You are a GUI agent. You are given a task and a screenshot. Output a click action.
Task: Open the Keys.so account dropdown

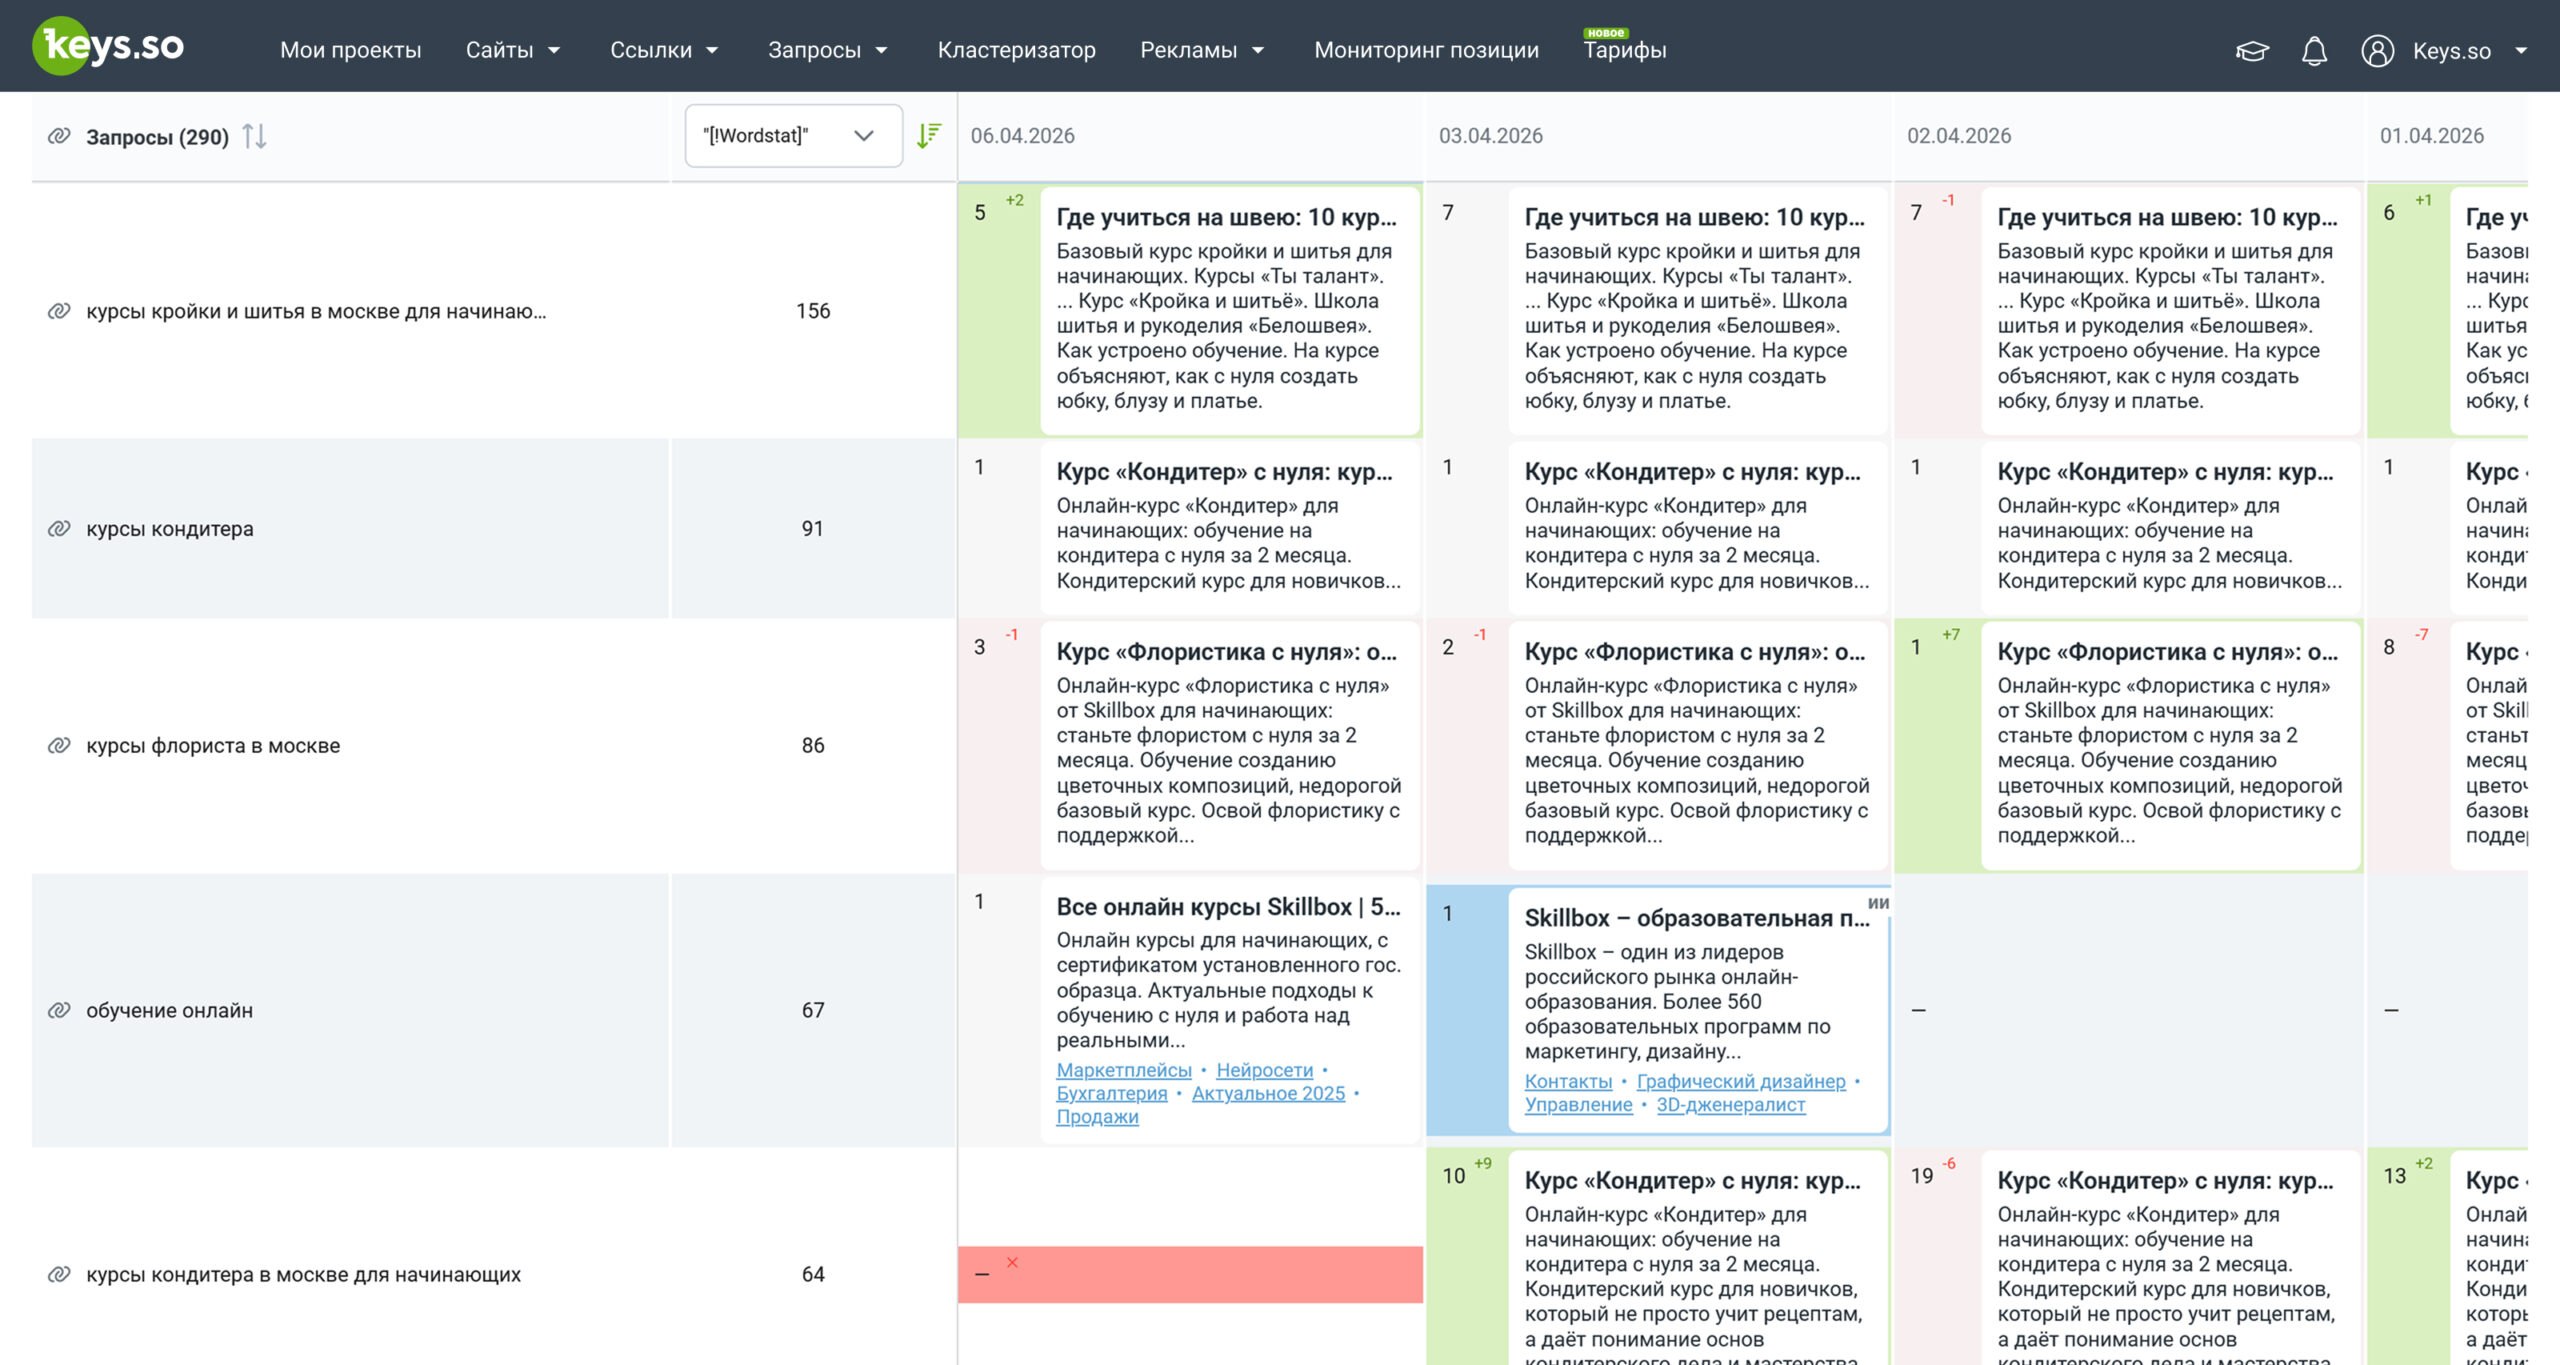[2470, 51]
